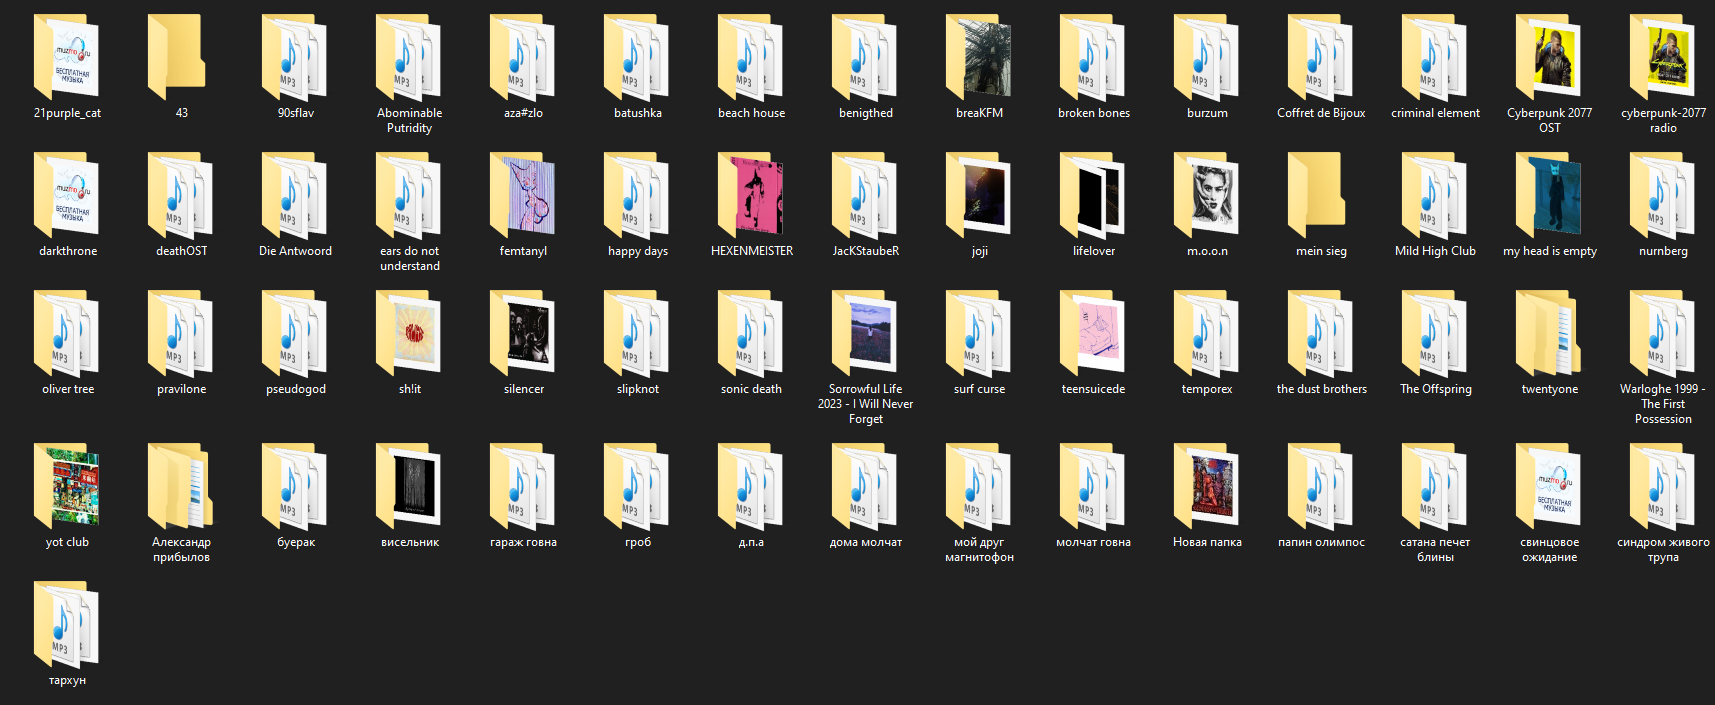
Task: Select the свинцовое ожидание folder
Action: point(1549,485)
